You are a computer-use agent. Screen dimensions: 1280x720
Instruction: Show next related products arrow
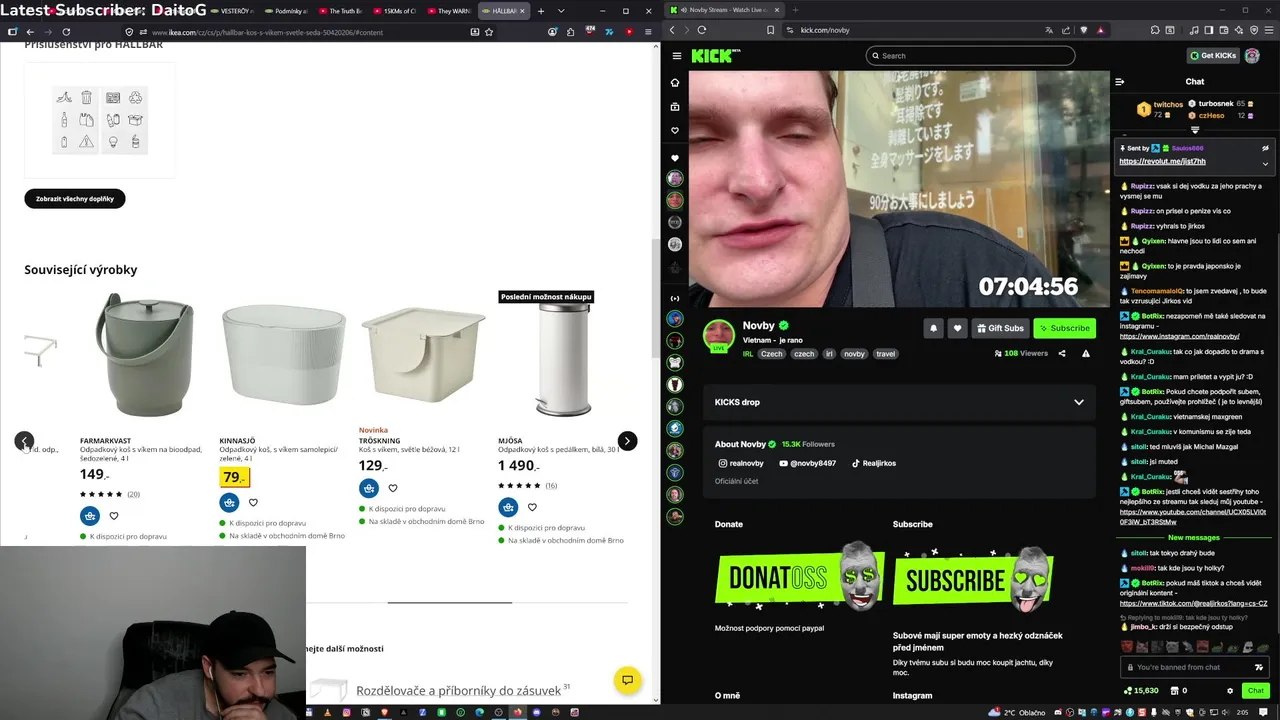[x=627, y=441]
